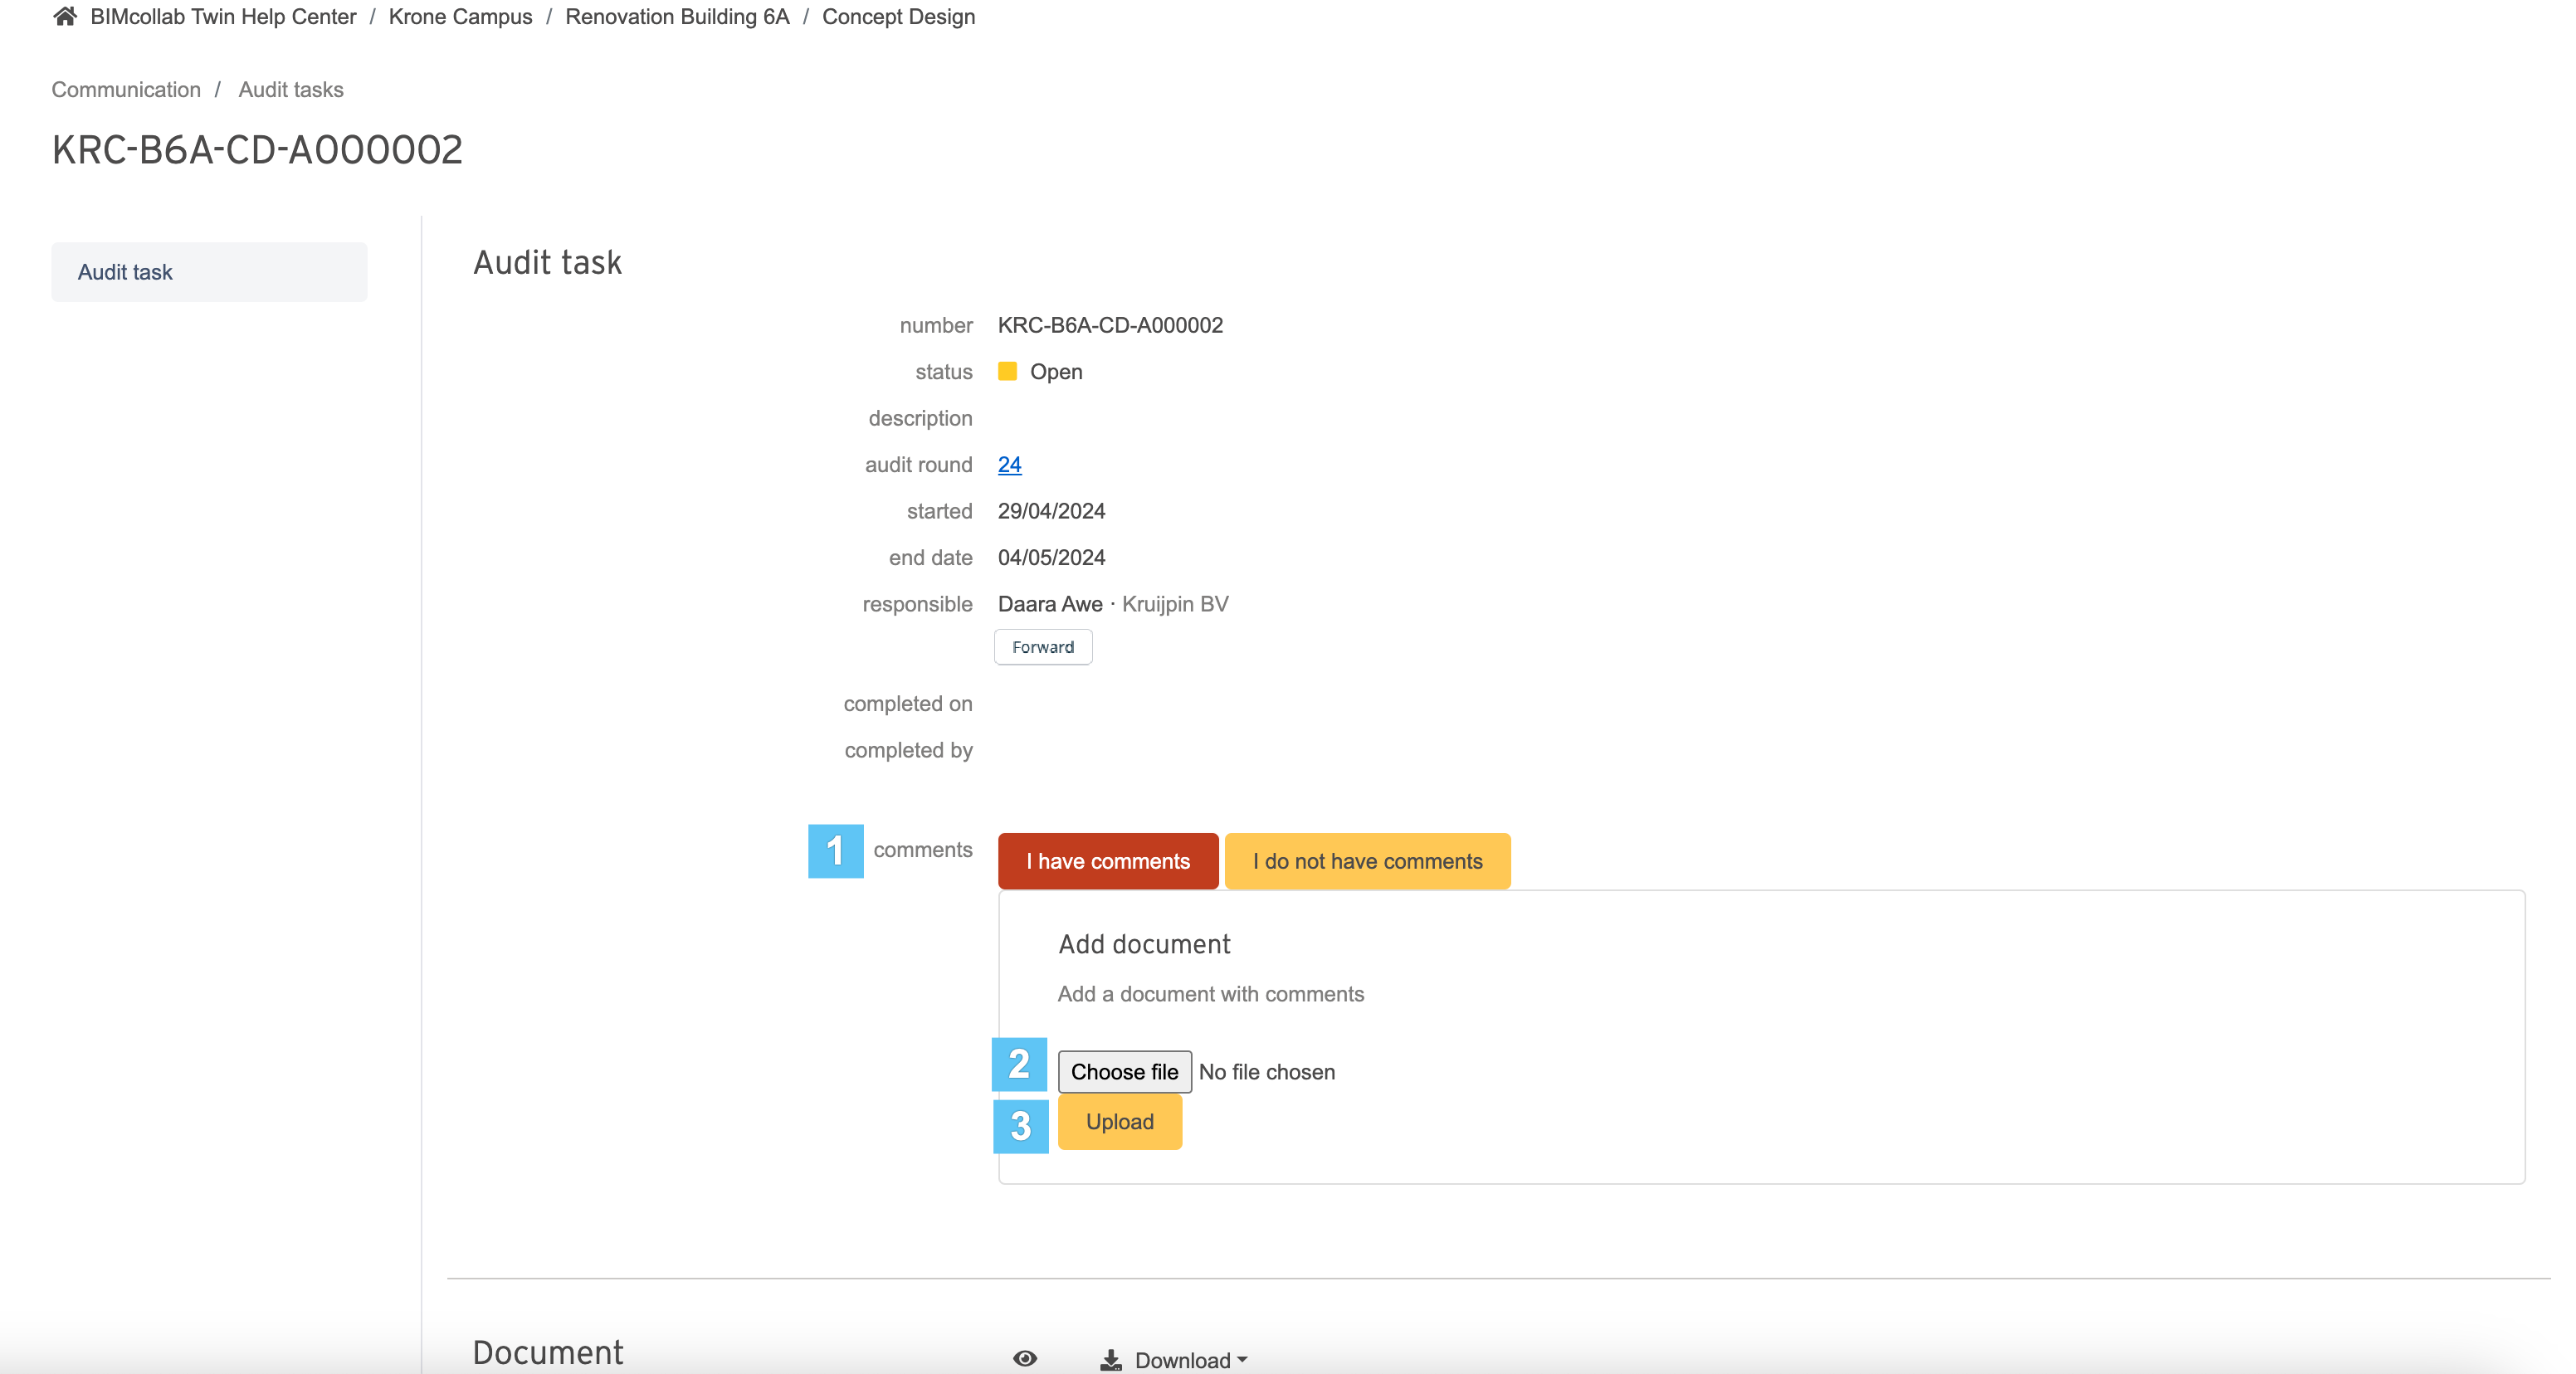Click the Choose file button

(x=1124, y=1071)
